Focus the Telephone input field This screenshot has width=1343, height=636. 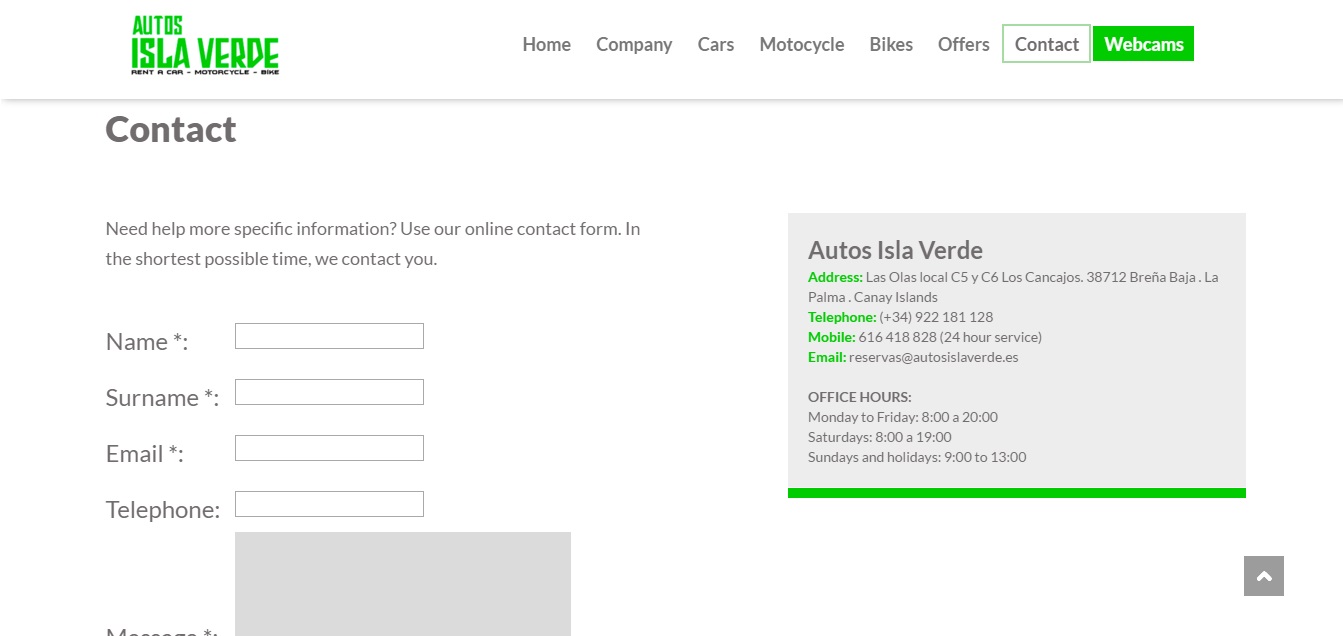pyautogui.click(x=329, y=504)
